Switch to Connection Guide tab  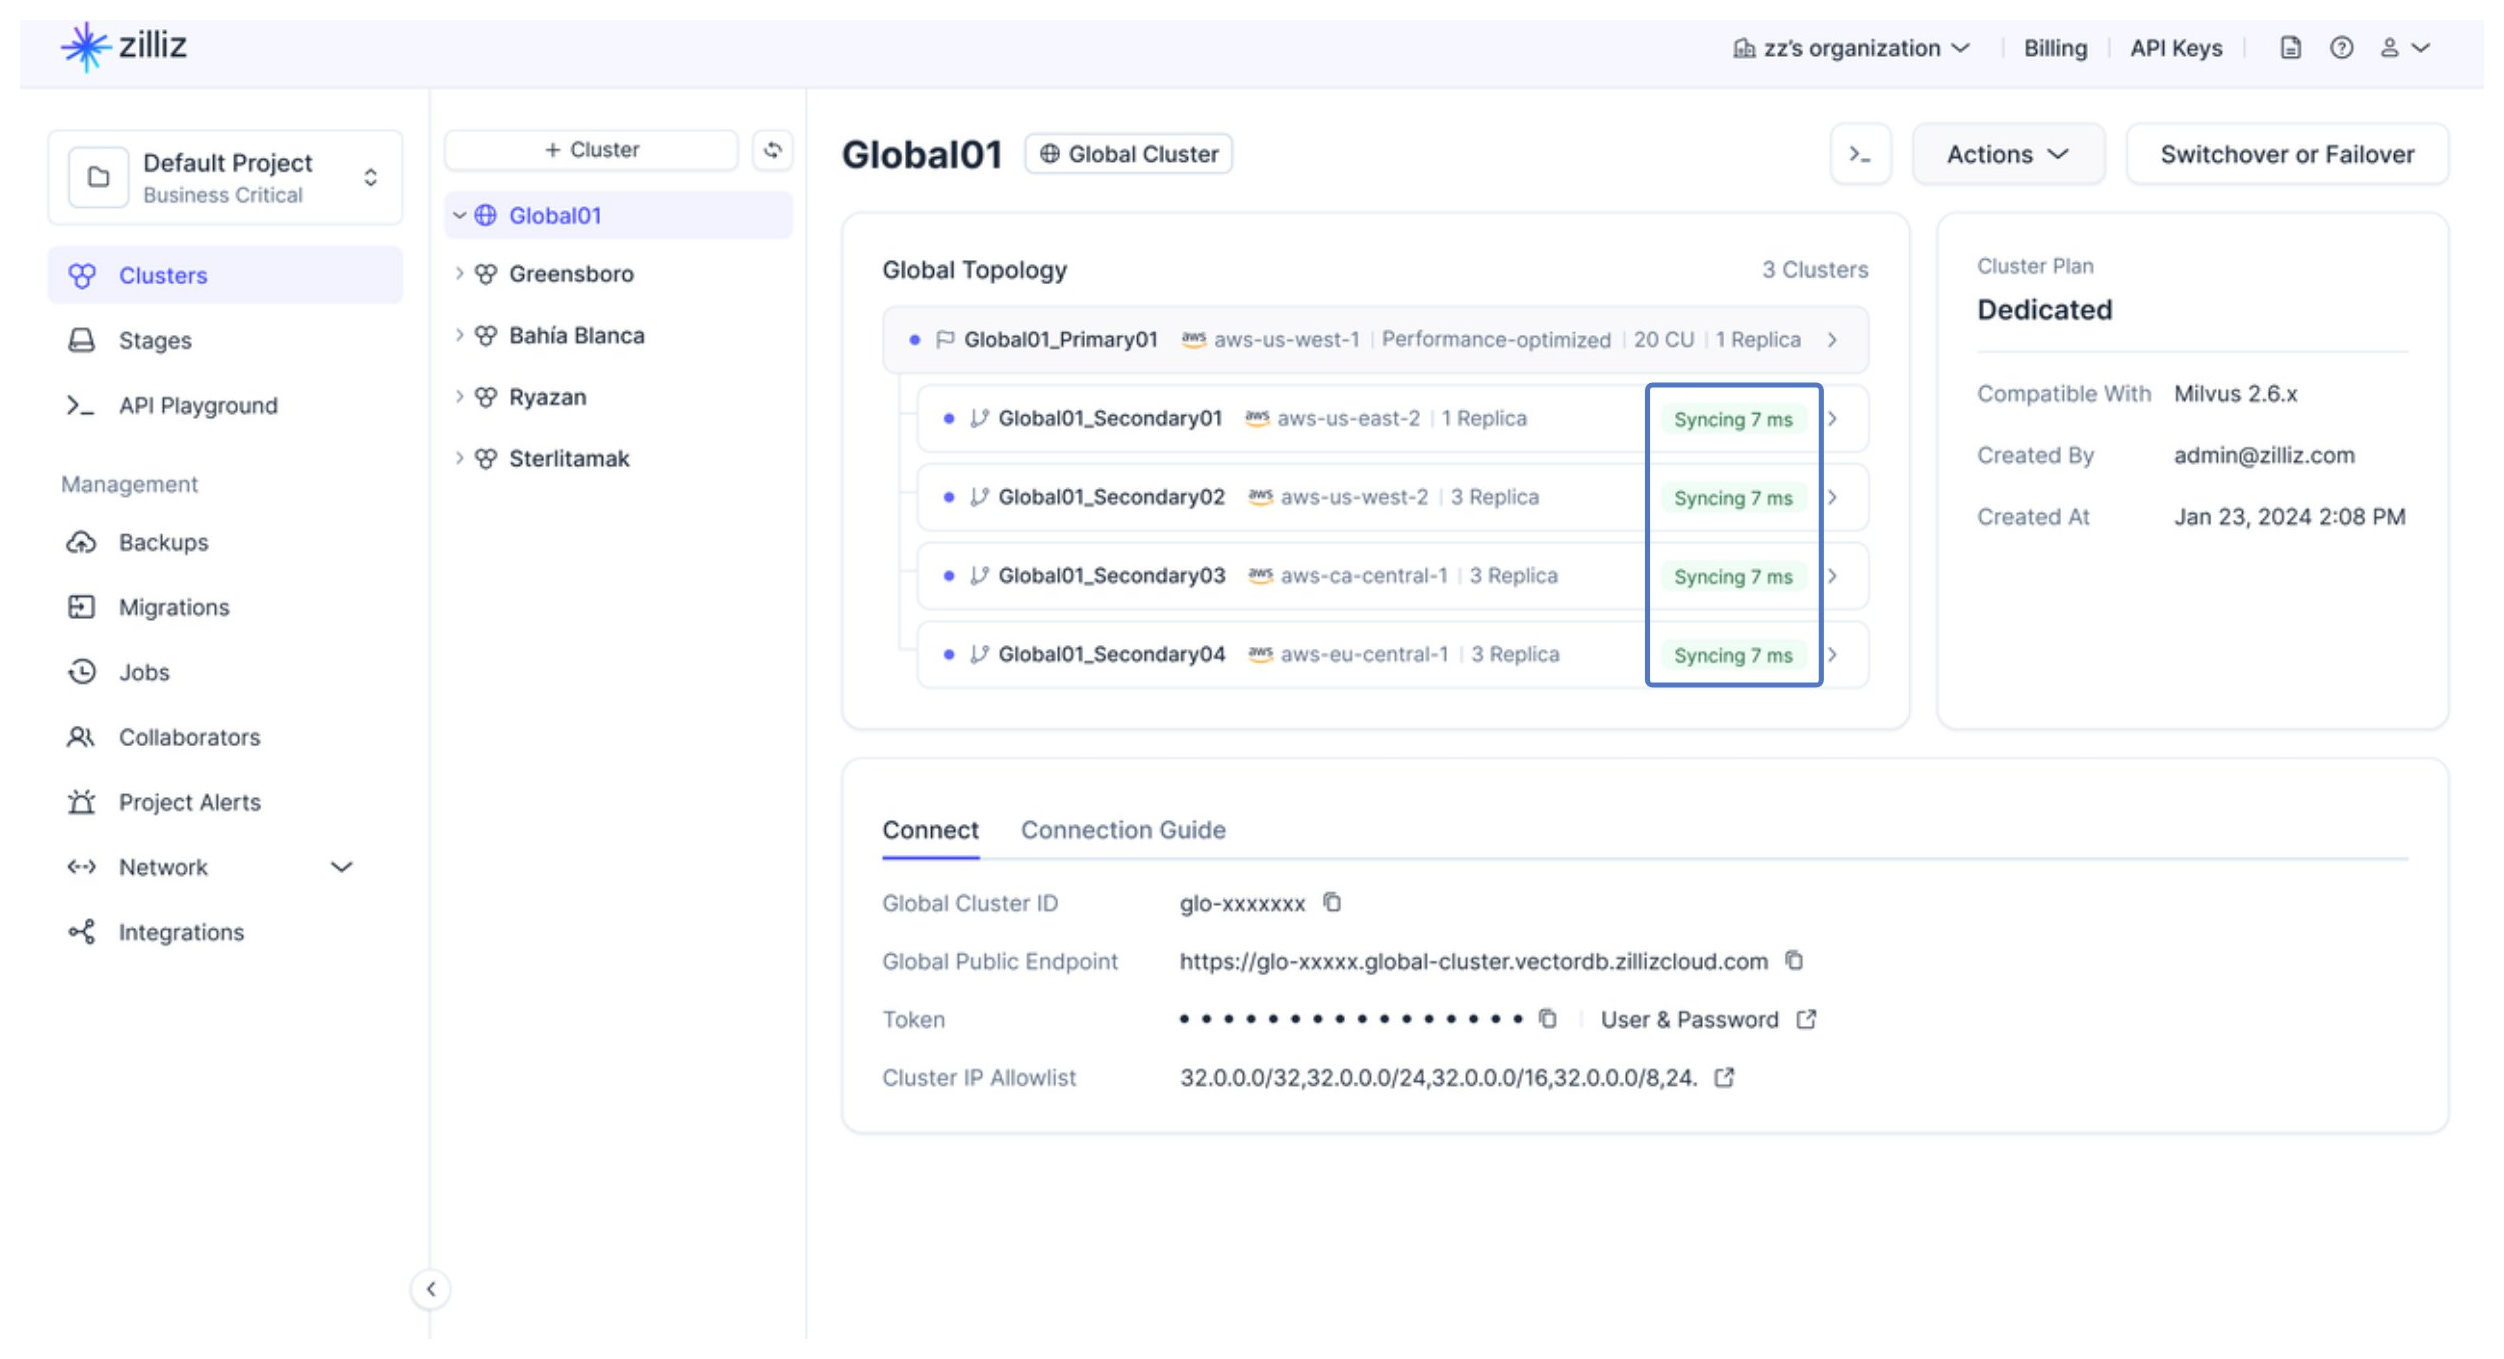point(1122,829)
